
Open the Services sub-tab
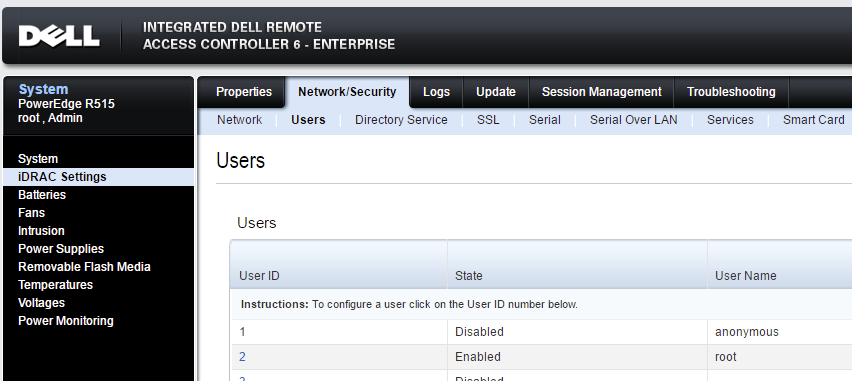click(730, 120)
